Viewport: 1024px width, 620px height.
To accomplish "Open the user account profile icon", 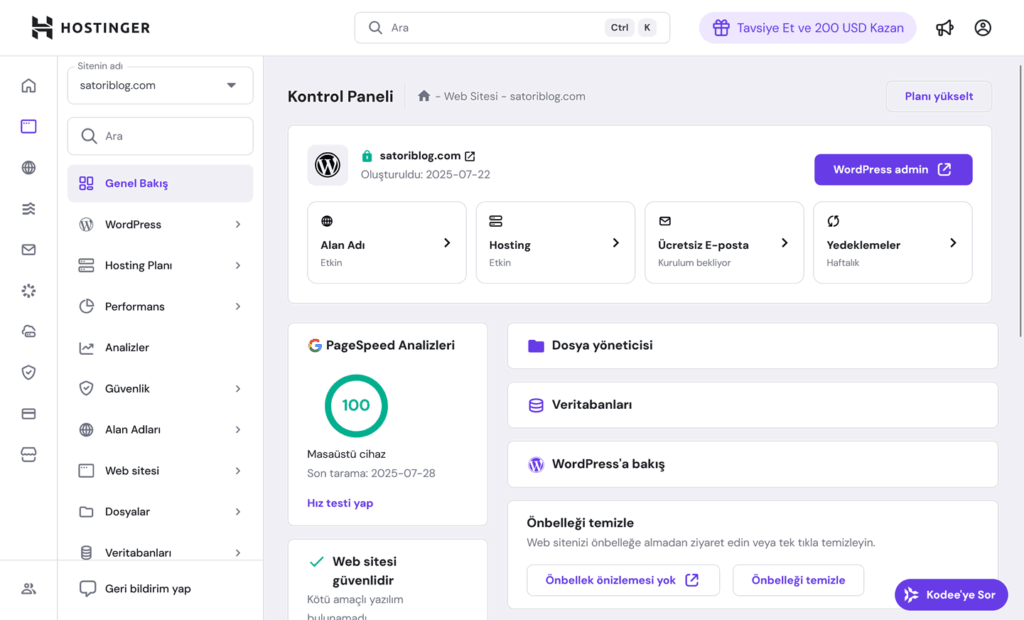I will click(982, 27).
